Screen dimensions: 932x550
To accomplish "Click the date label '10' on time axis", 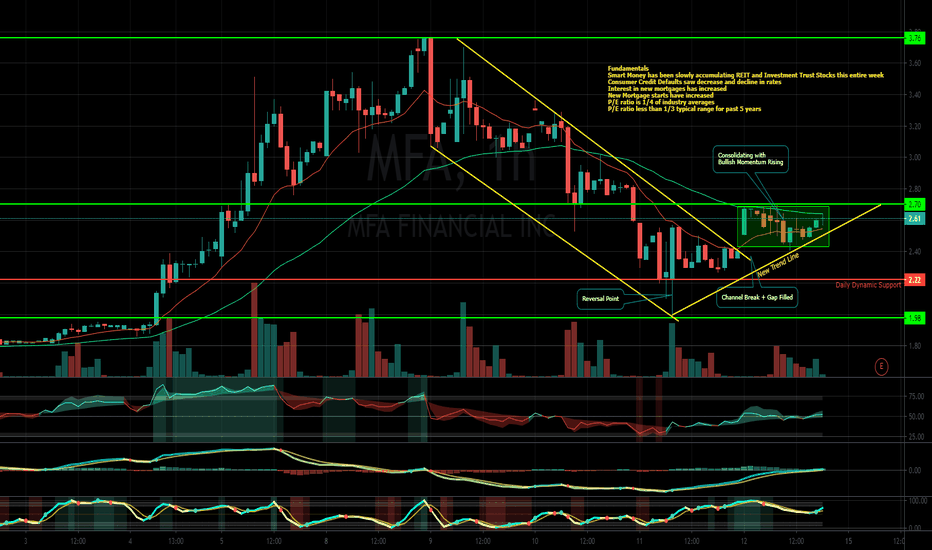I will coord(535,541).
